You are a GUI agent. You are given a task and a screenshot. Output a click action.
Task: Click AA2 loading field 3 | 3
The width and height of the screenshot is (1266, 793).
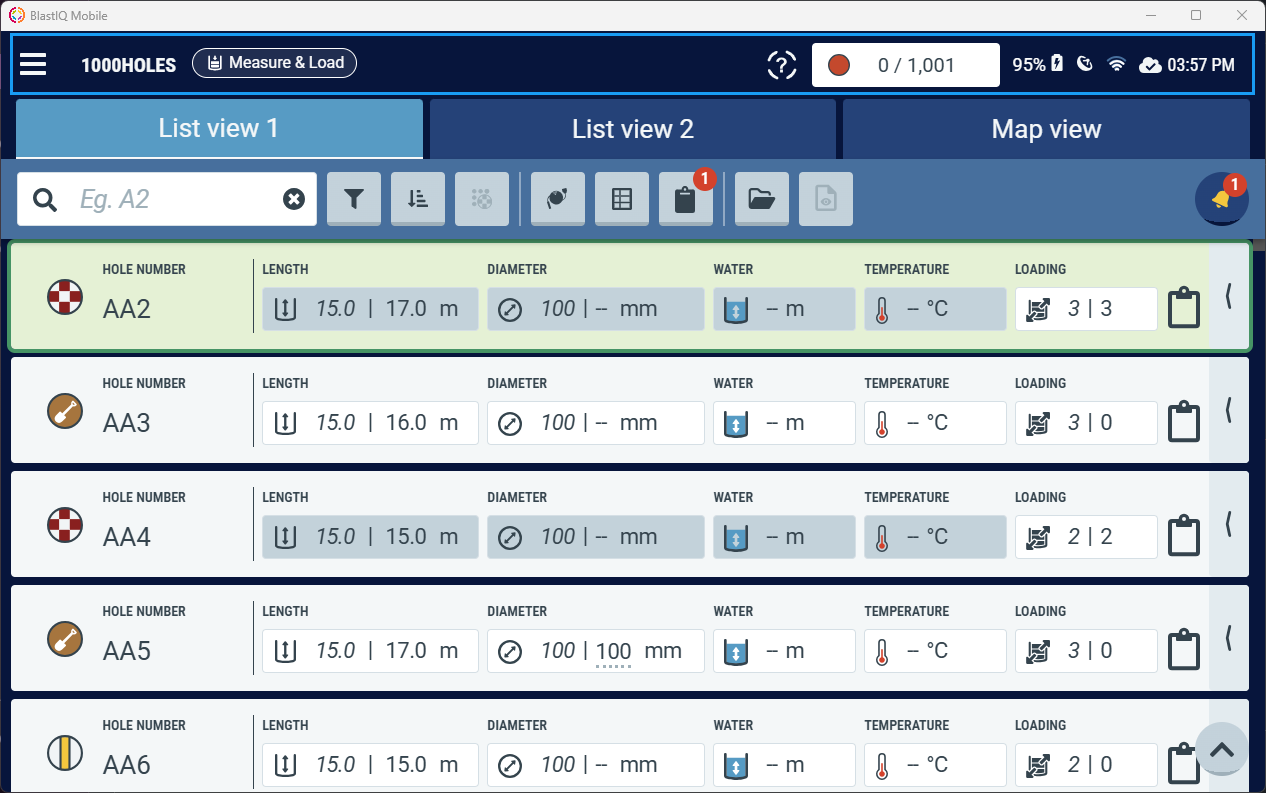(x=1086, y=309)
